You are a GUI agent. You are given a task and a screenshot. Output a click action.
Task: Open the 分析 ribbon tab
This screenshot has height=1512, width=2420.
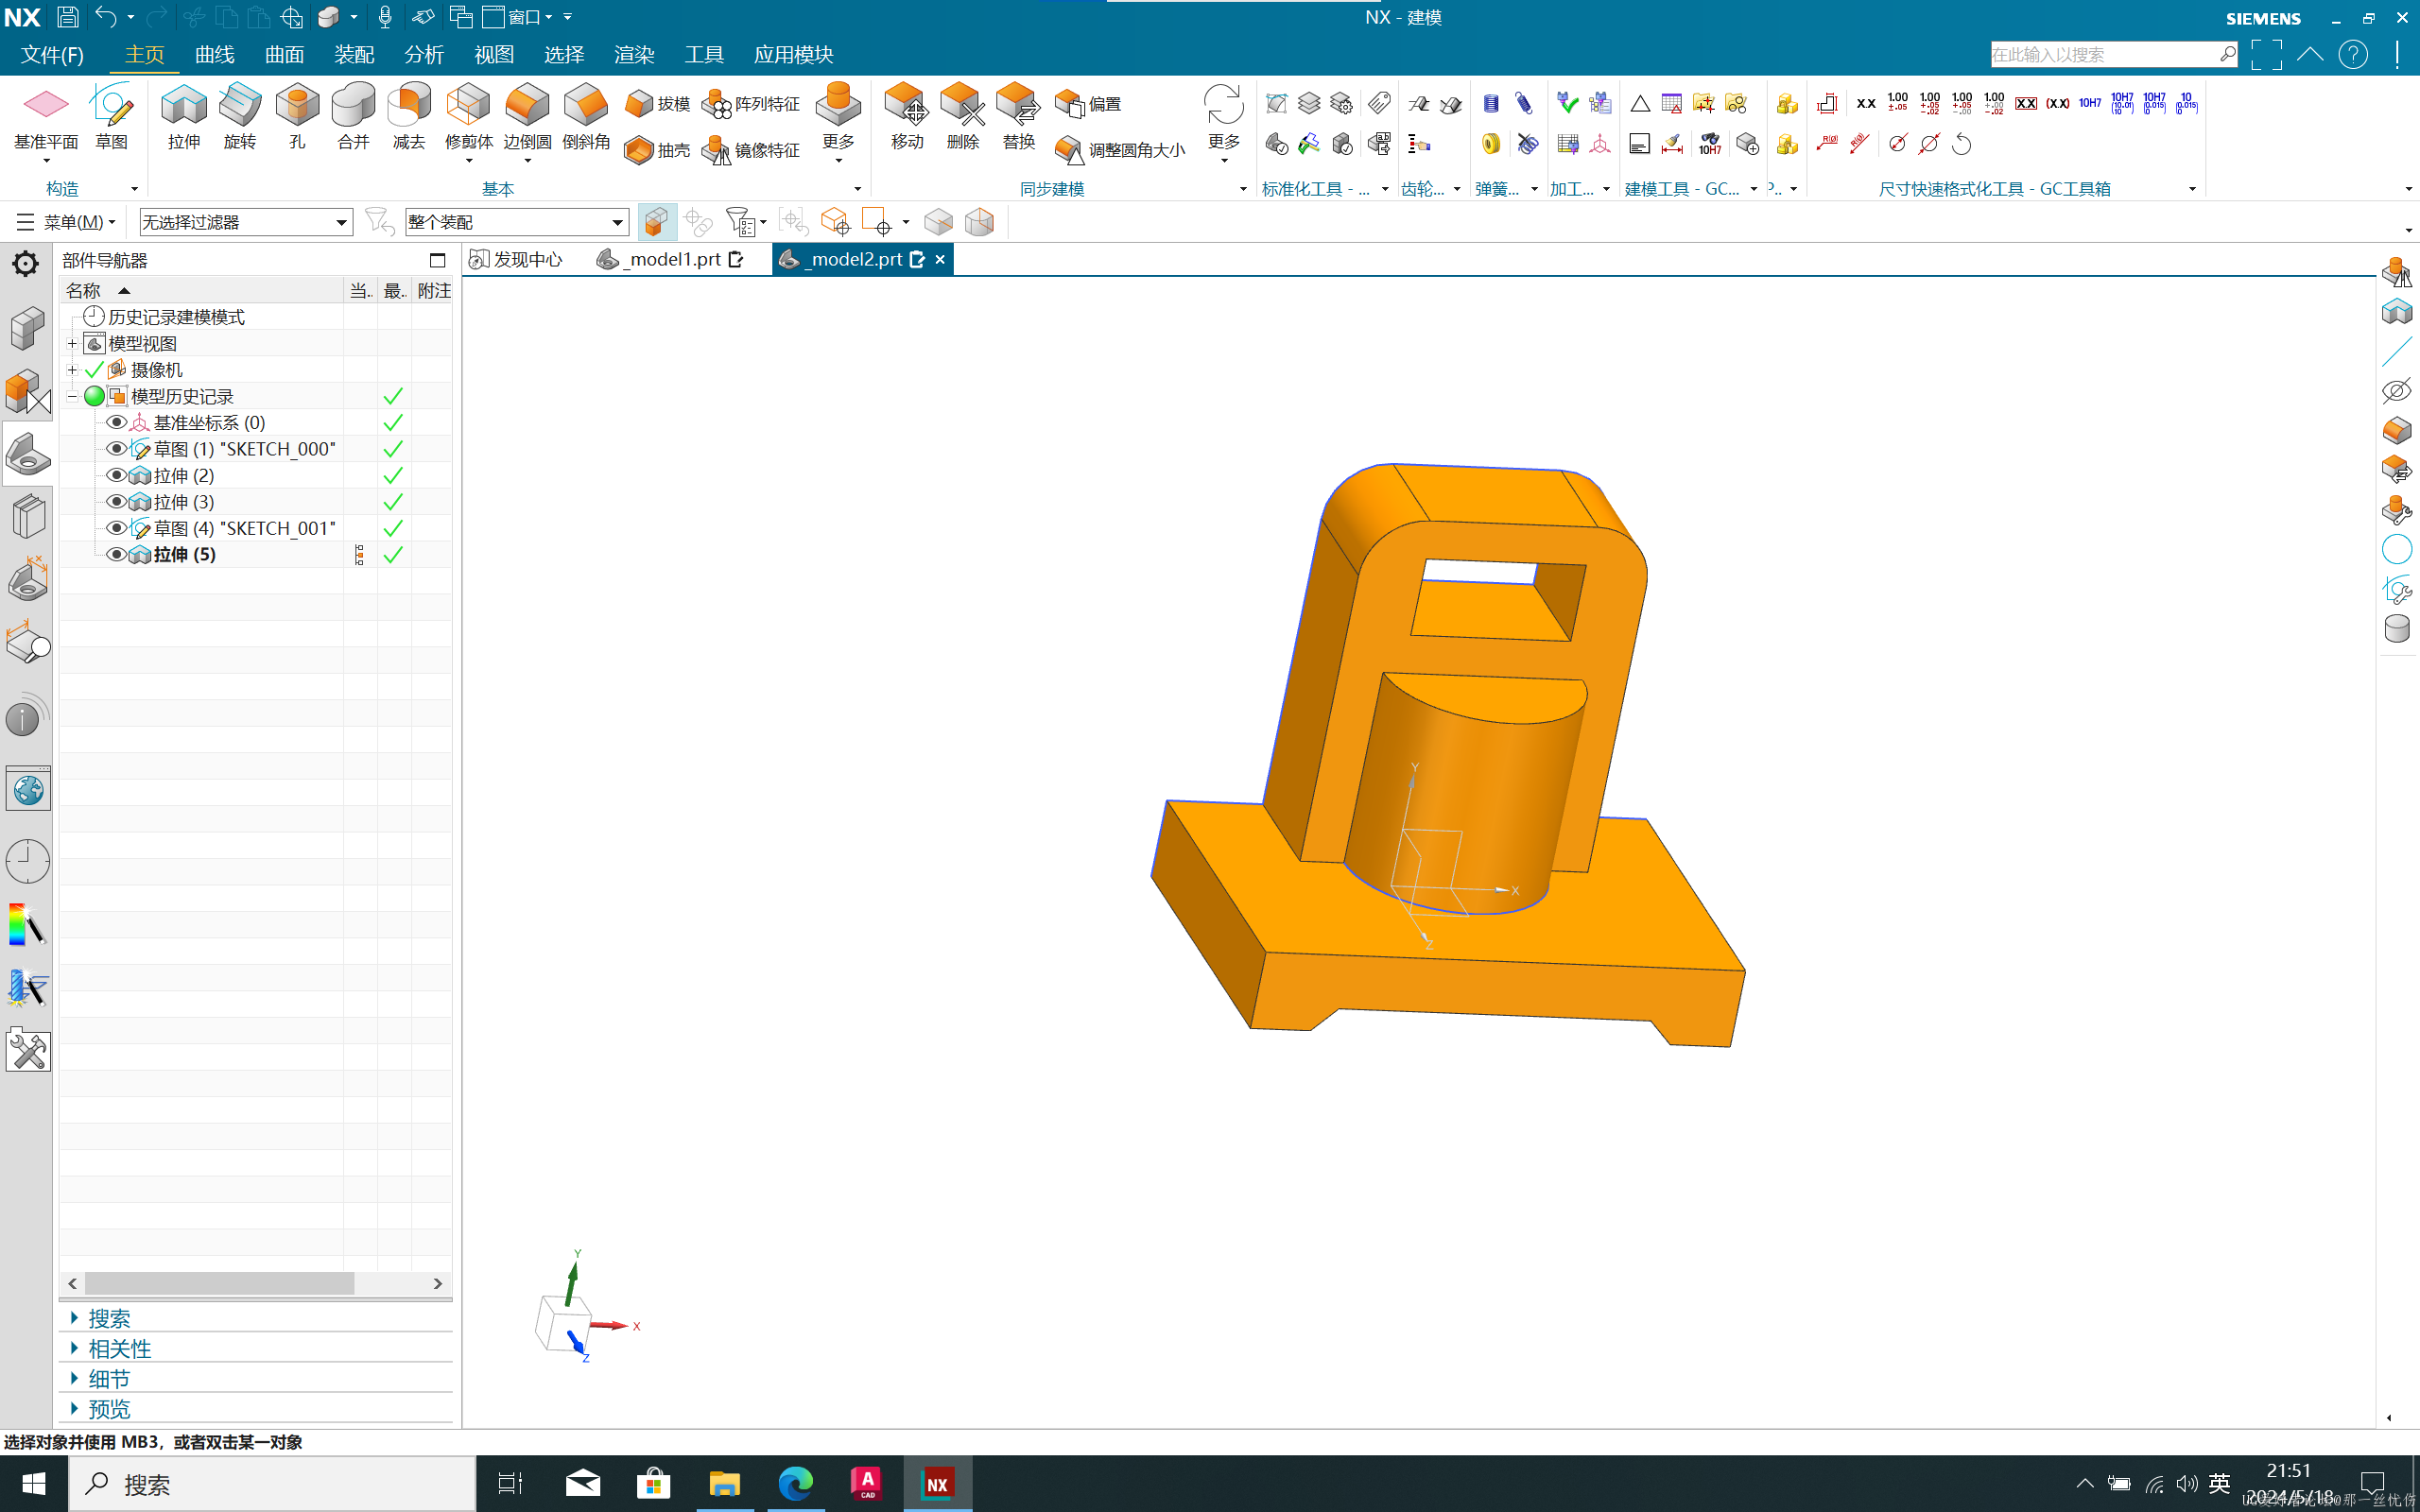pos(424,55)
